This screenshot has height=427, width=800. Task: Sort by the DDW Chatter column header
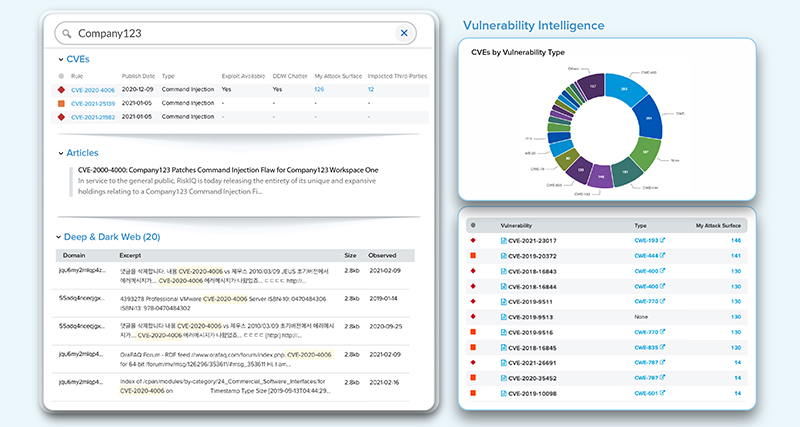290,76
